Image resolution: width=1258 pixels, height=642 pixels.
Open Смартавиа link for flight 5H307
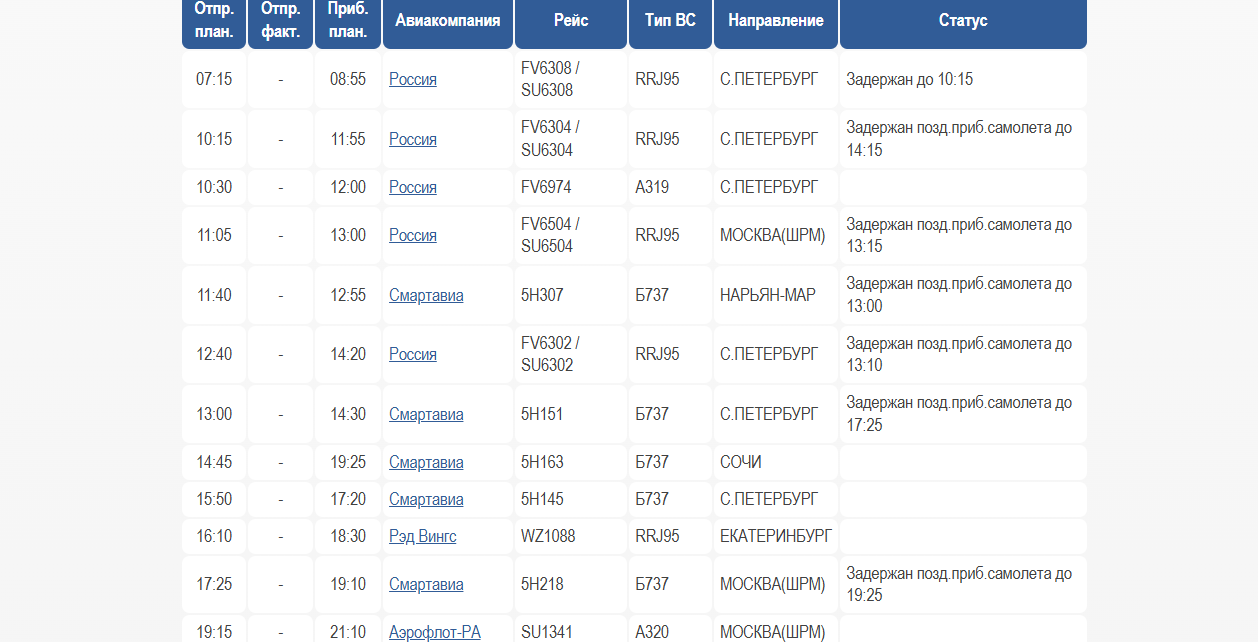[426, 295]
